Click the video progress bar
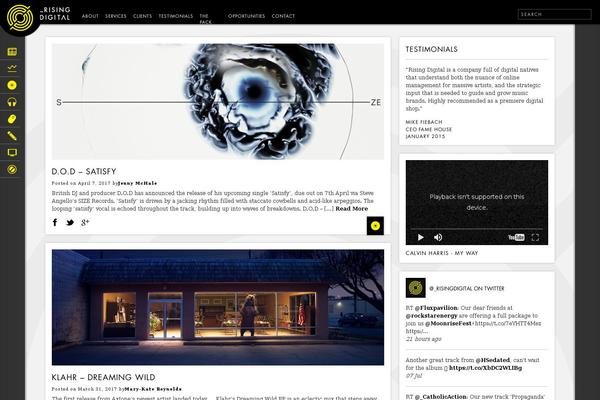This screenshot has width=600, height=400. (x=476, y=229)
